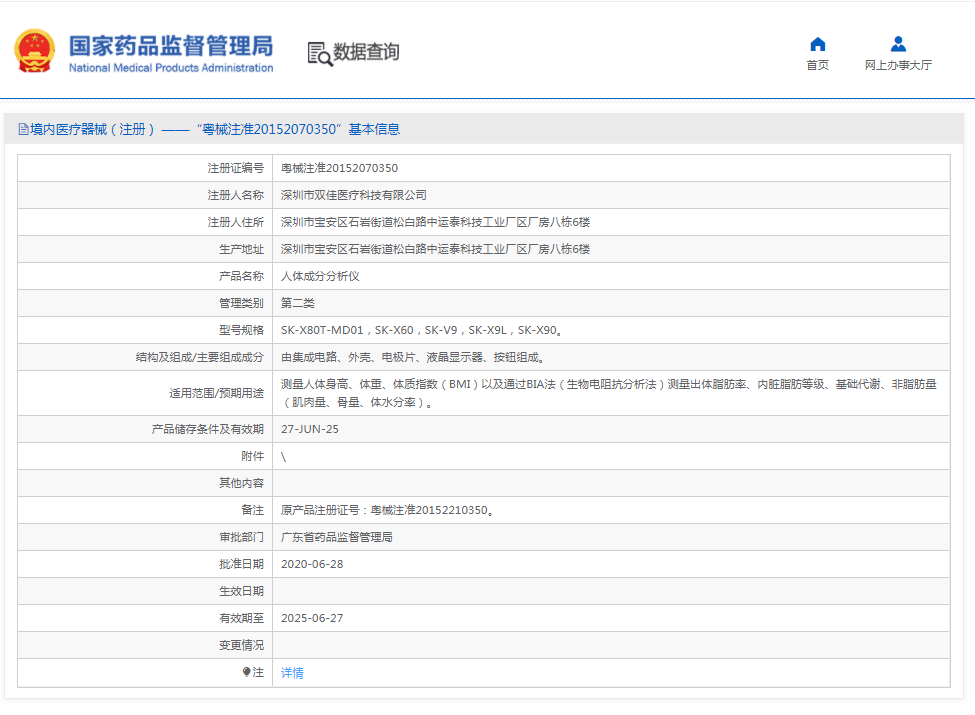Click the document icon before 境内医疗器械 title
Image resolution: width=975 pixels, height=715 pixels.
tap(22, 128)
